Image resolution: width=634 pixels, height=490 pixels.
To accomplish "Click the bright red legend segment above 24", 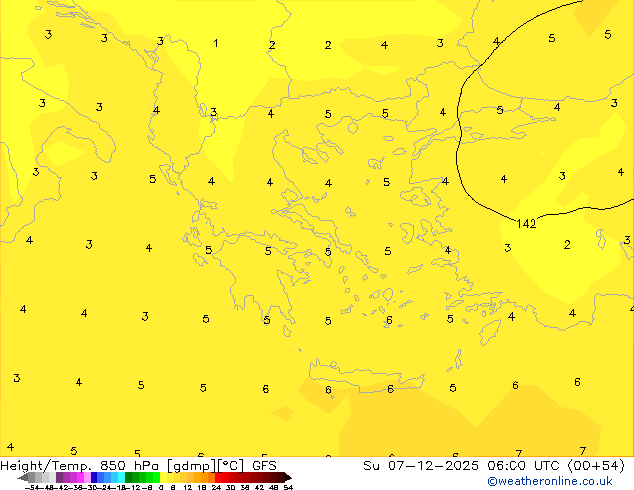I will pos(218,477).
